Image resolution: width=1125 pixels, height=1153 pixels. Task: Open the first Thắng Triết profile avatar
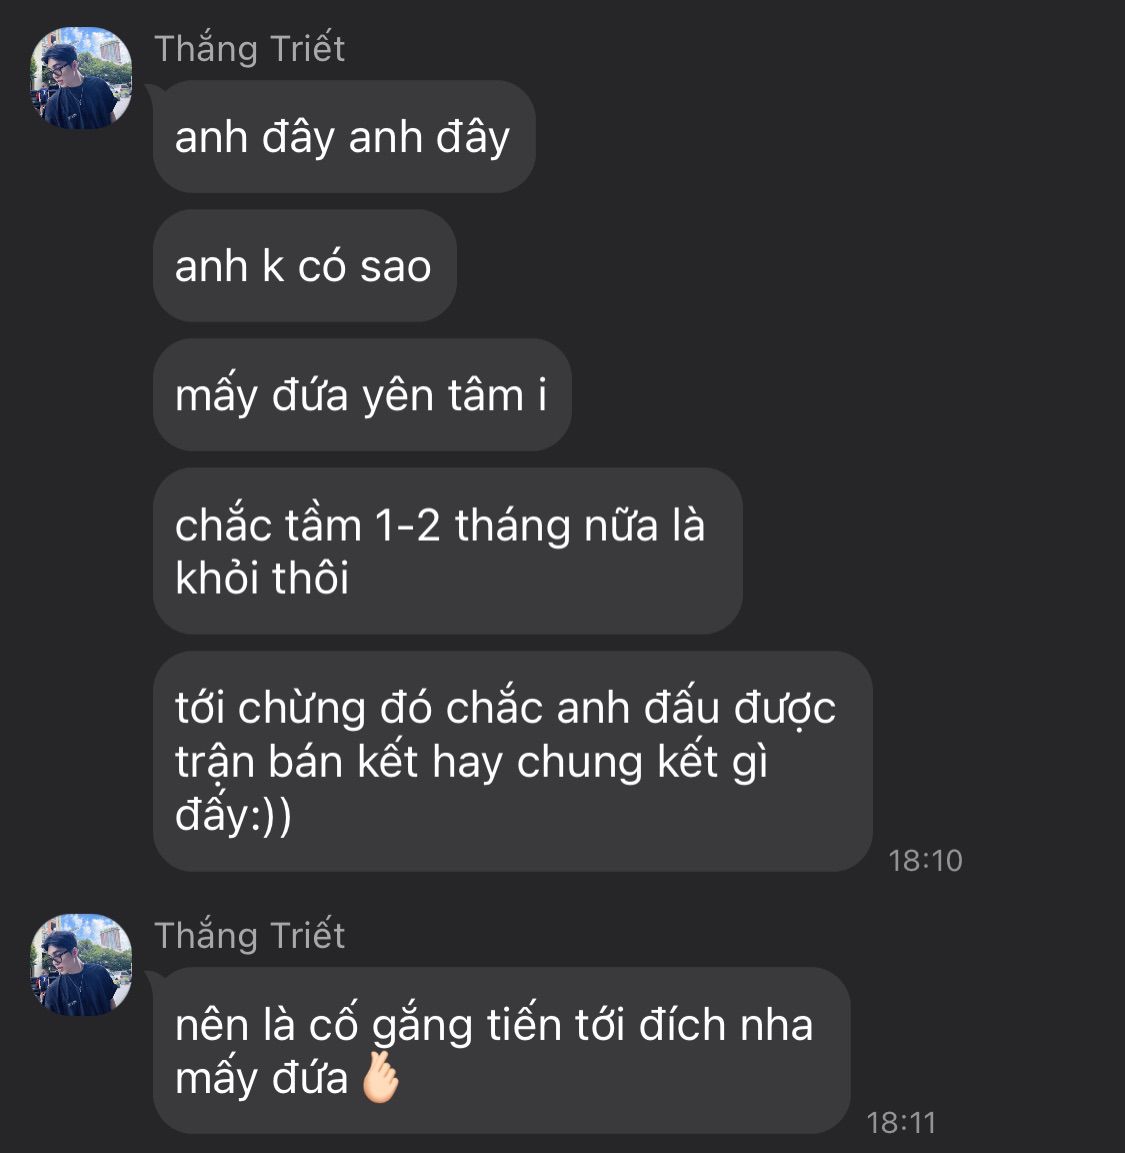click(81, 78)
